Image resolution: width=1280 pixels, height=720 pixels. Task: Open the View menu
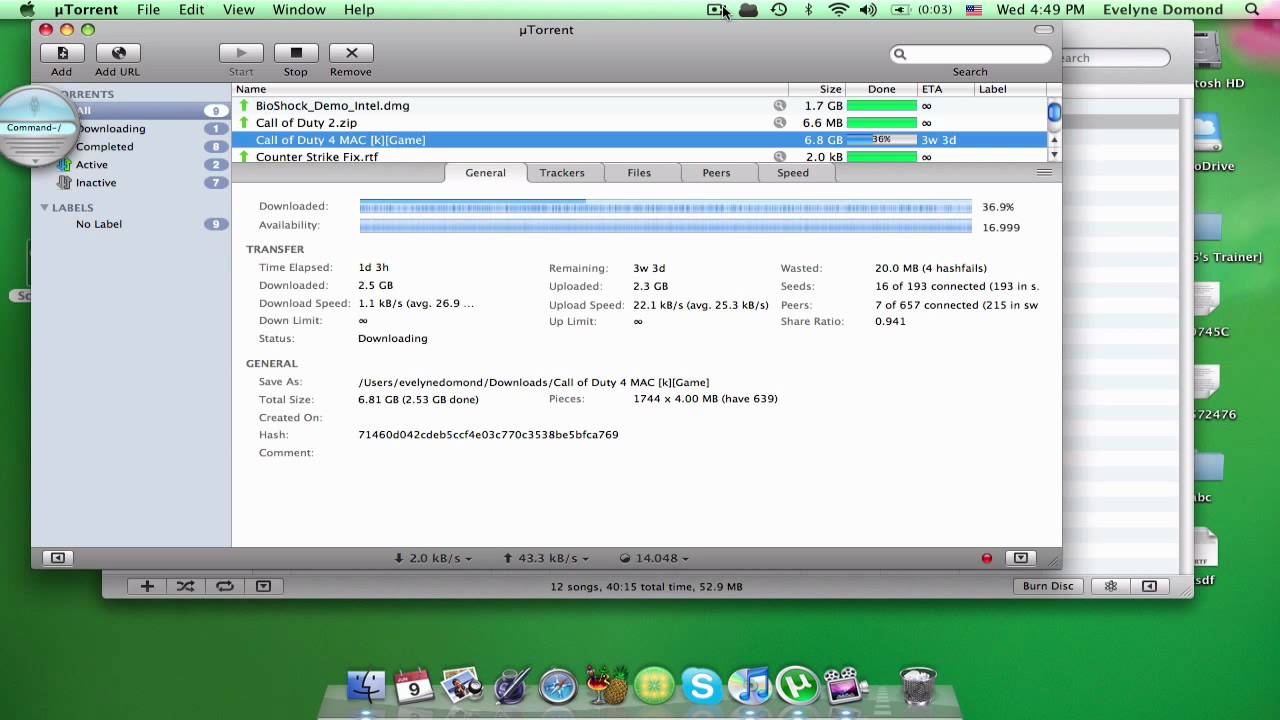[x=238, y=10]
